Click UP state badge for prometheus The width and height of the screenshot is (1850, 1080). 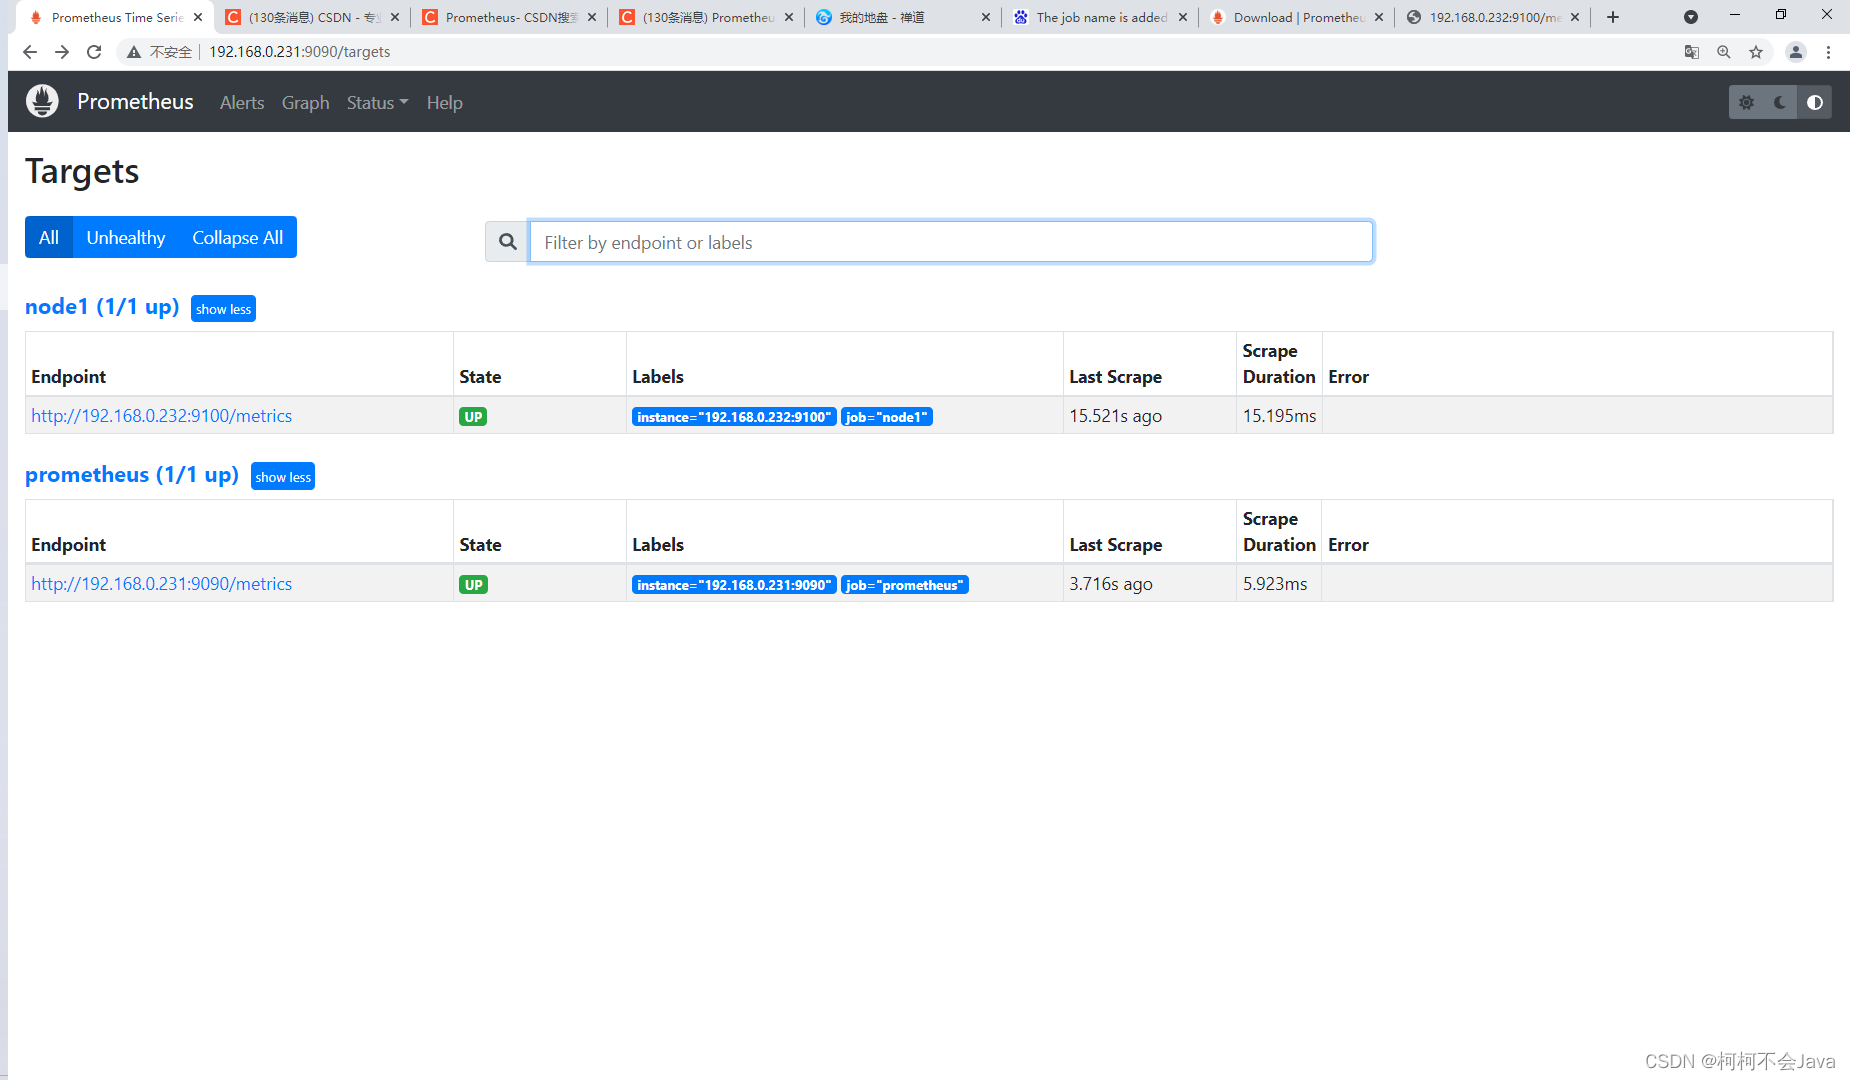(473, 585)
